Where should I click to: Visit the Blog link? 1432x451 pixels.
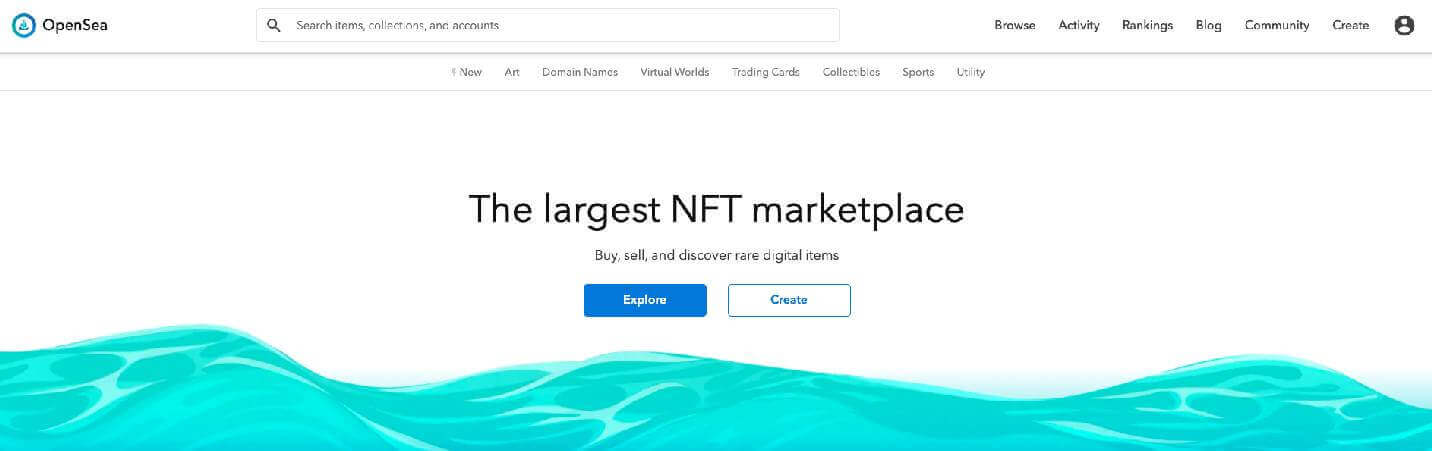pos(1208,25)
